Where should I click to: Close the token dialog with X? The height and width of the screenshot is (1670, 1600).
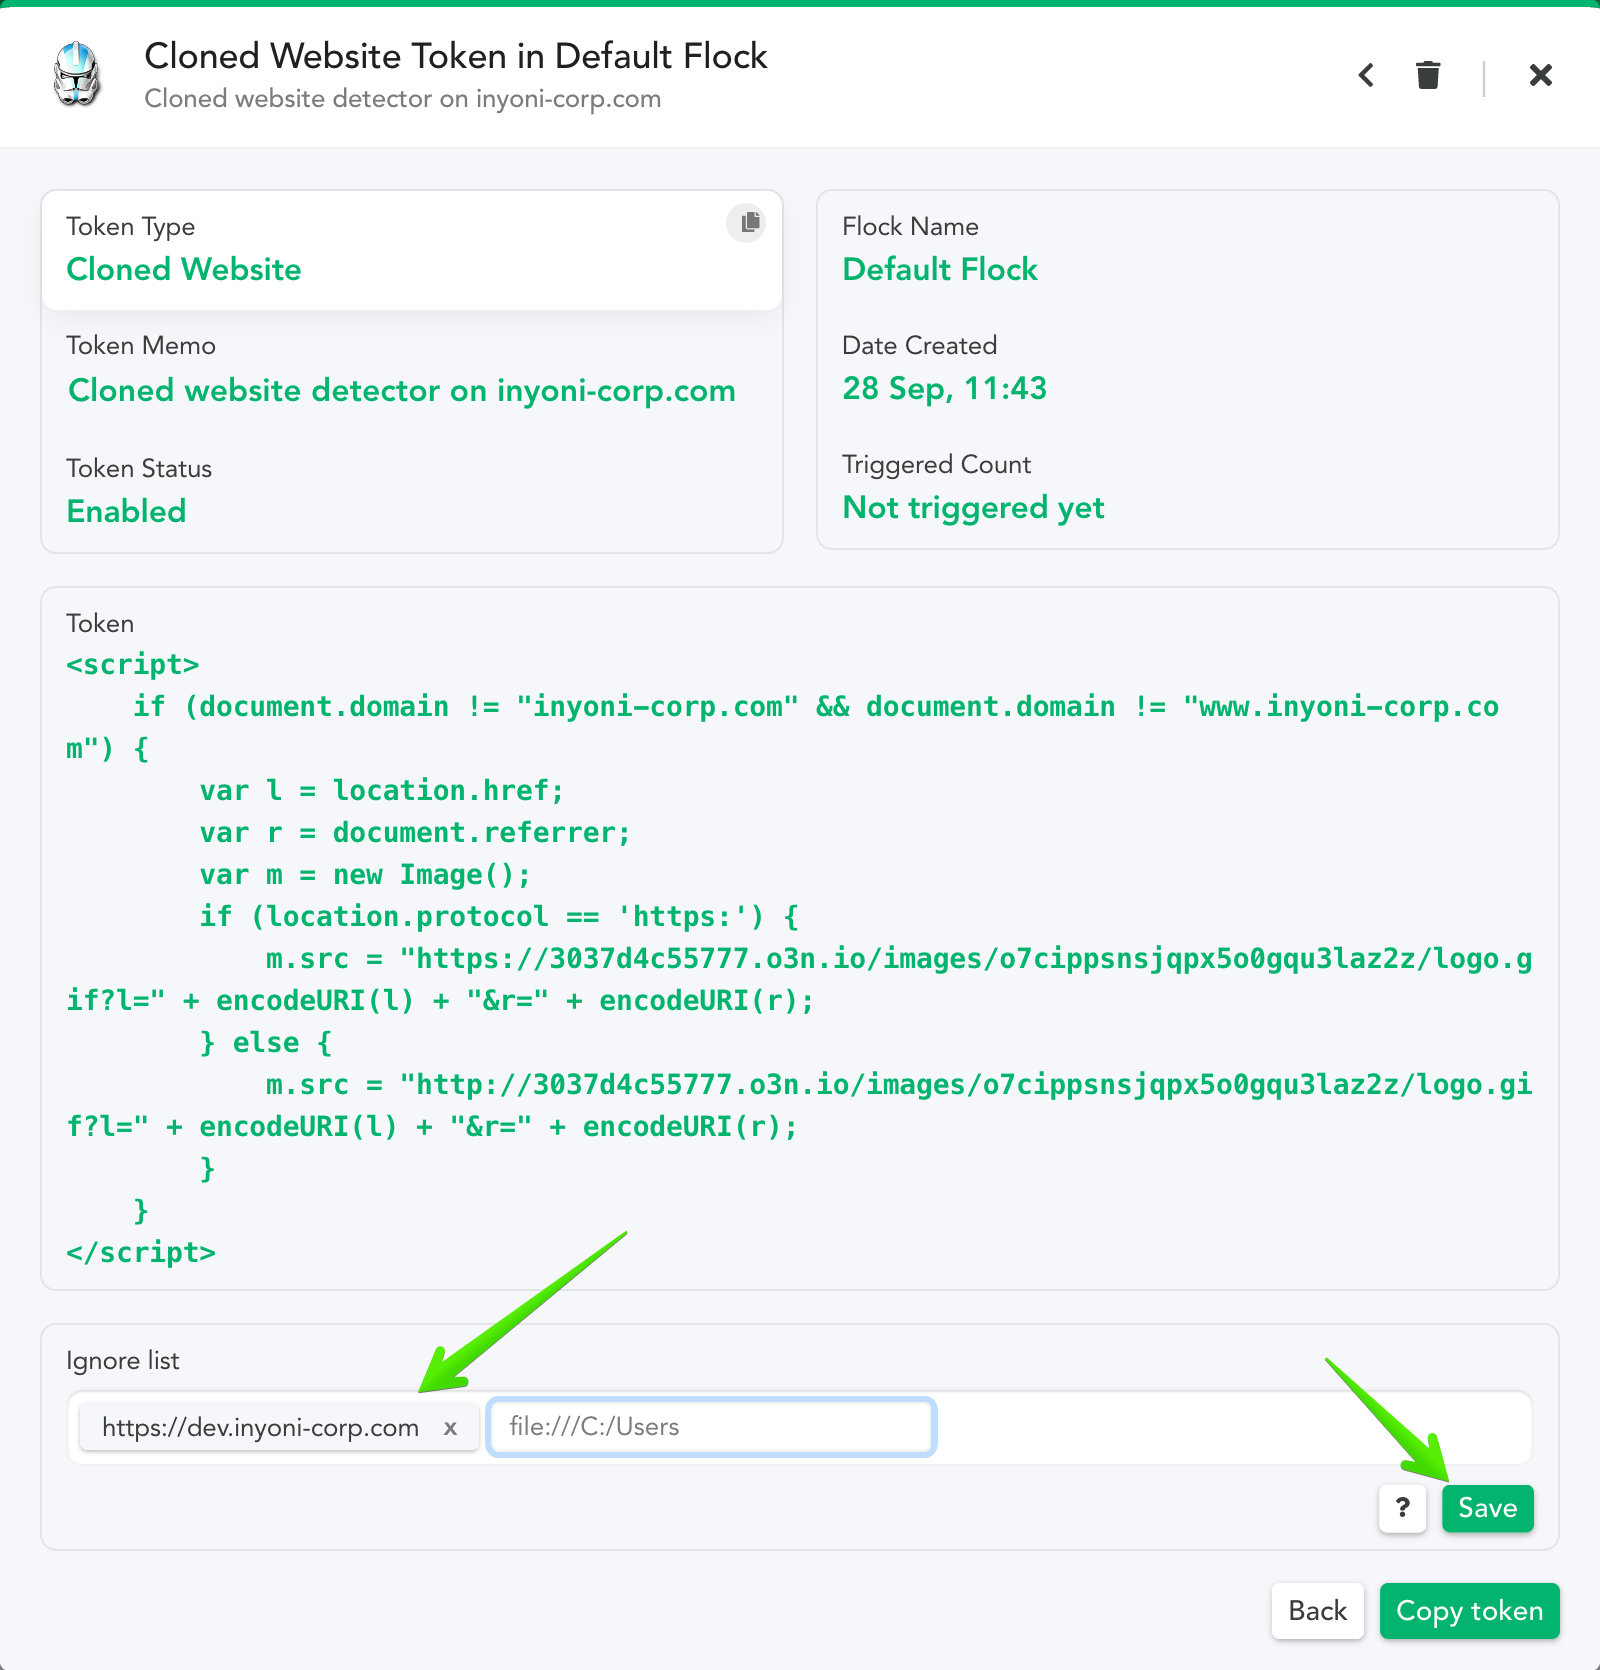click(x=1540, y=75)
